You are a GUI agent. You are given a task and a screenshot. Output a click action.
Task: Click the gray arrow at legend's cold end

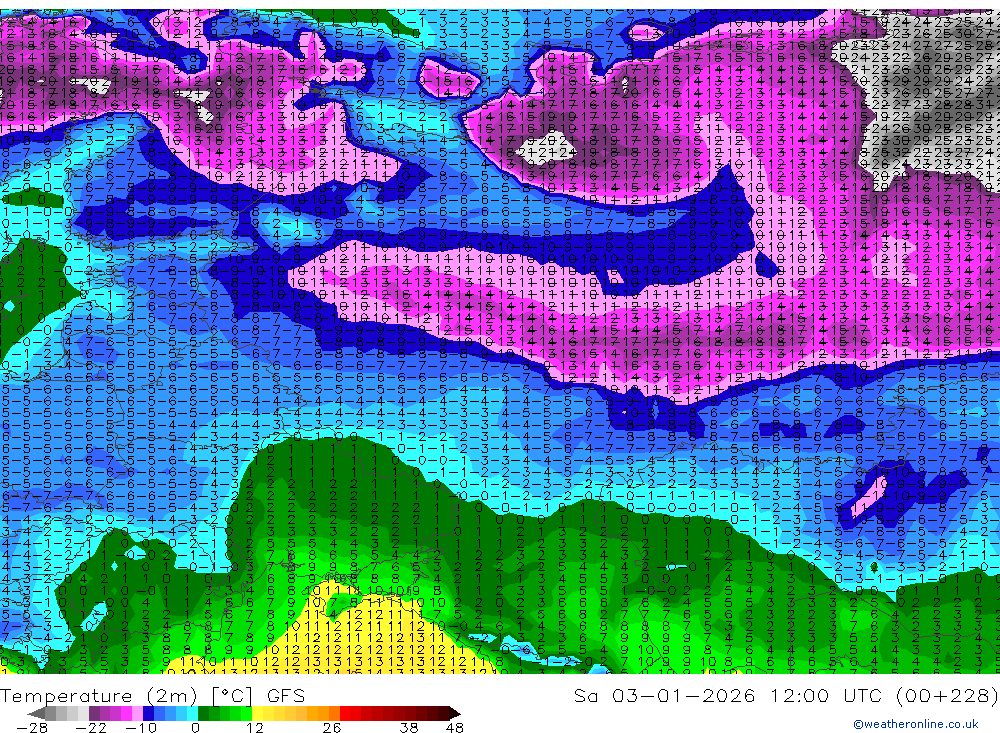pyautogui.click(x=36, y=713)
